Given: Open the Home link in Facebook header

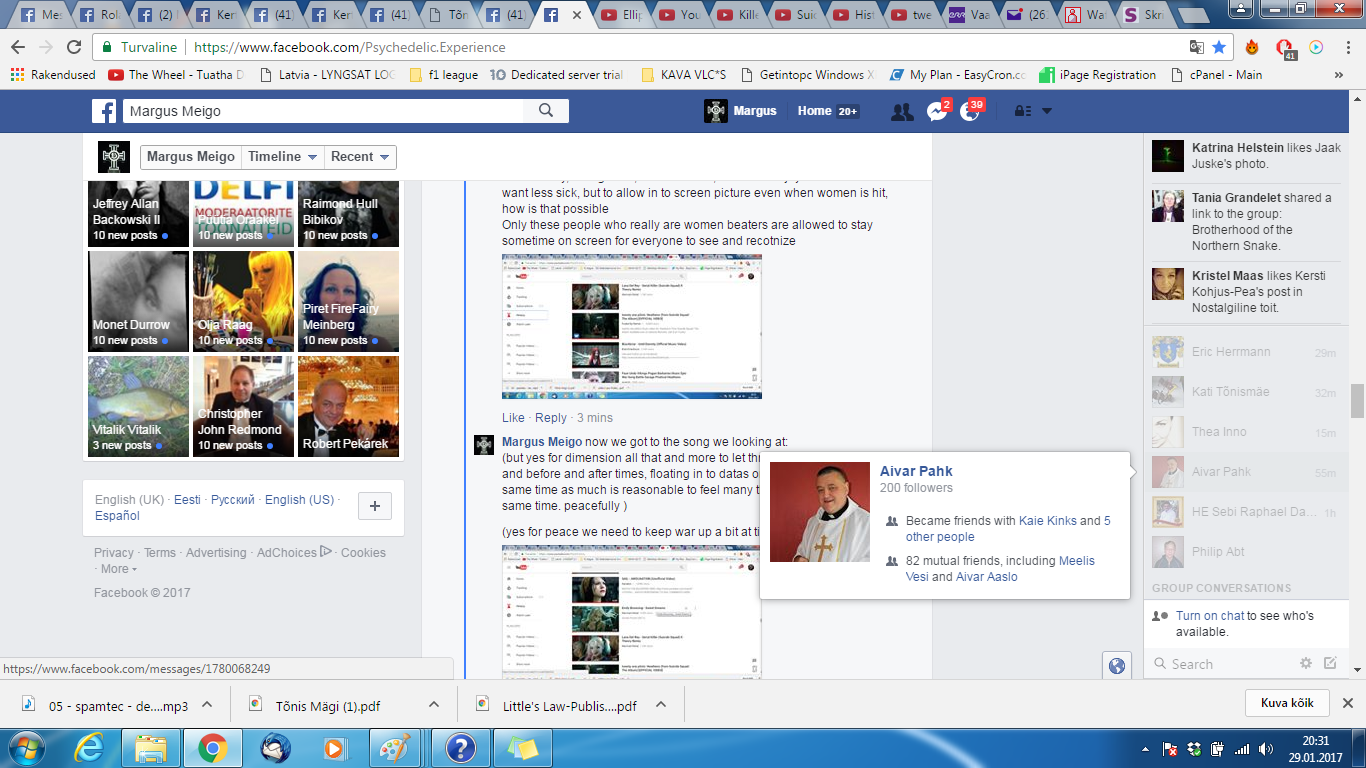Looking at the screenshot, I should tap(814, 111).
